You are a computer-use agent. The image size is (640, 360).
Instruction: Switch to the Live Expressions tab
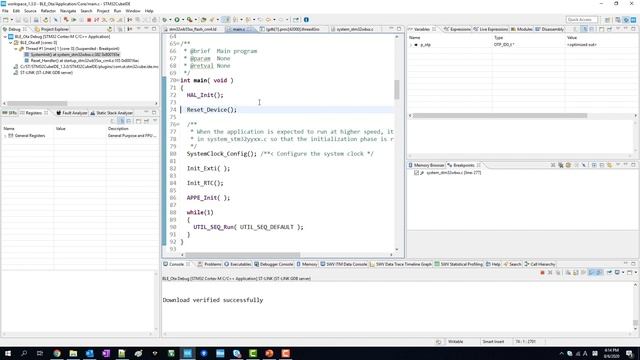491,29
